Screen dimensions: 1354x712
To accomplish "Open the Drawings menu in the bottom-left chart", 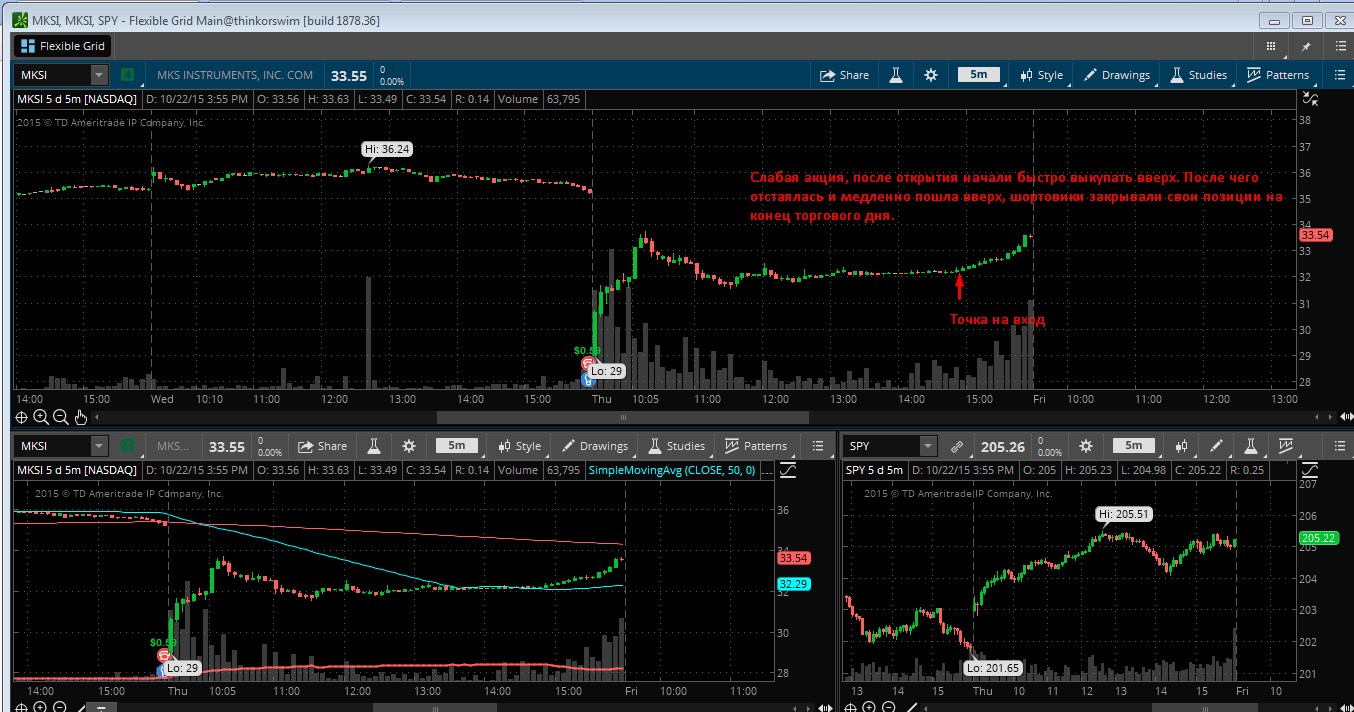I will [x=595, y=446].
